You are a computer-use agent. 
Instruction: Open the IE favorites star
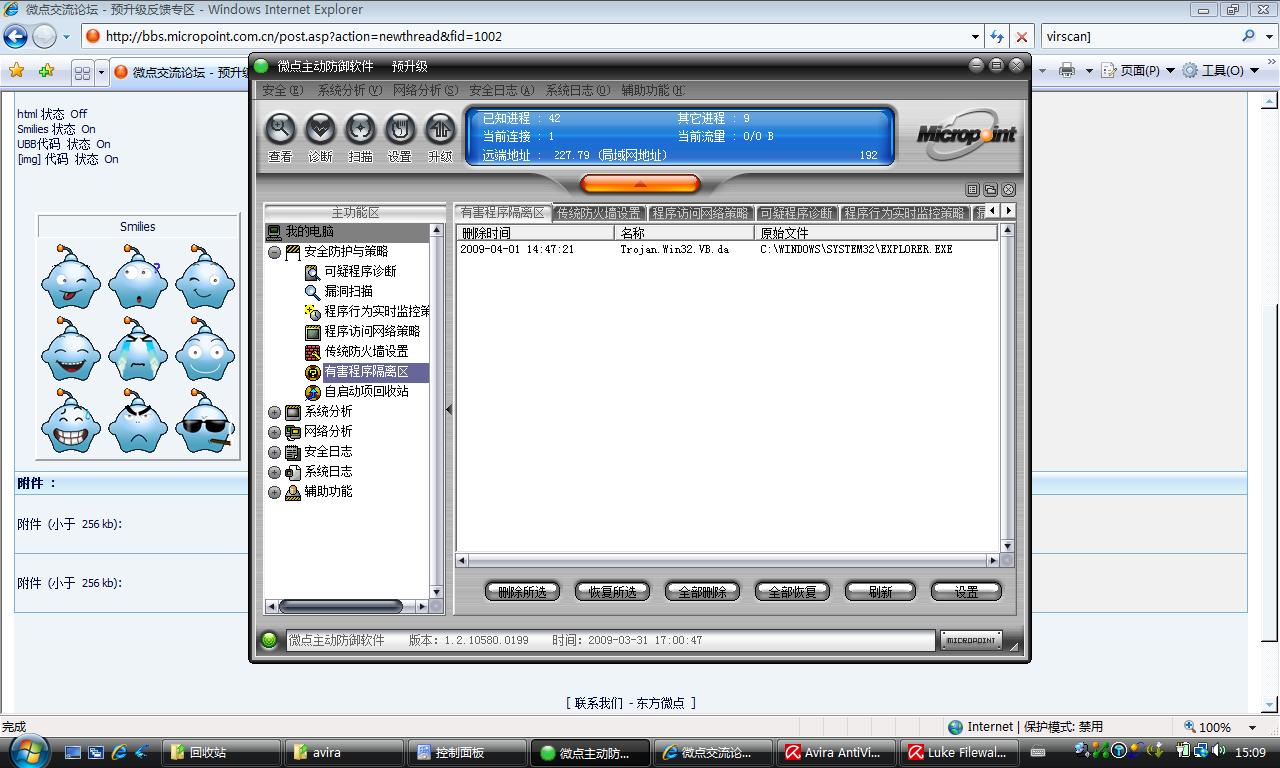(16, 71)
